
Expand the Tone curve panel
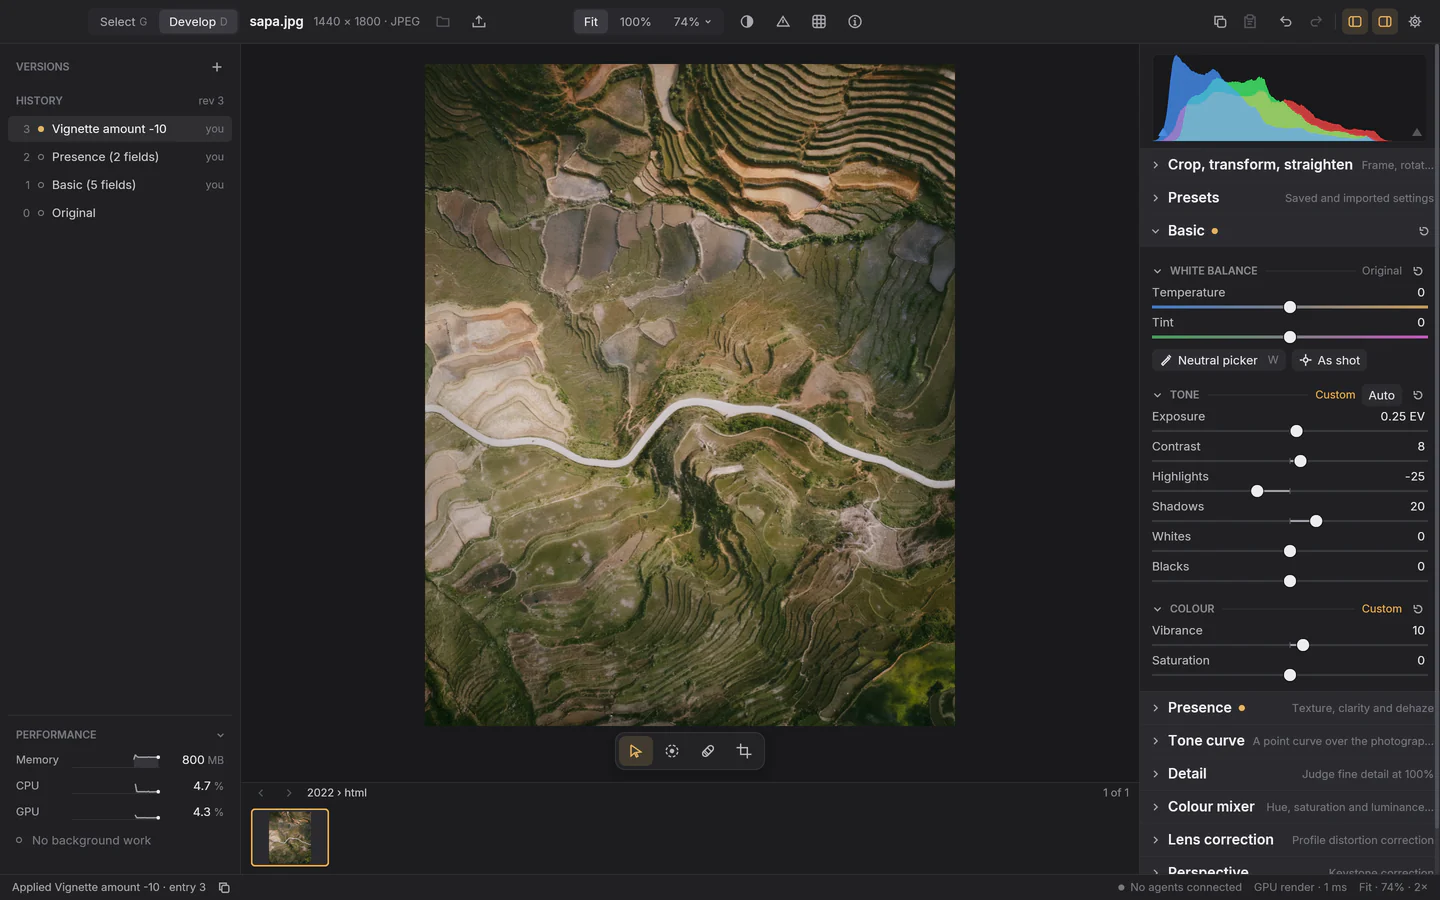[1290, 741]
